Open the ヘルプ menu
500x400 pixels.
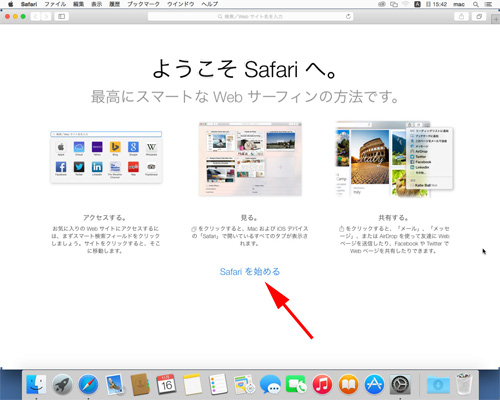(x=210, y=4)
